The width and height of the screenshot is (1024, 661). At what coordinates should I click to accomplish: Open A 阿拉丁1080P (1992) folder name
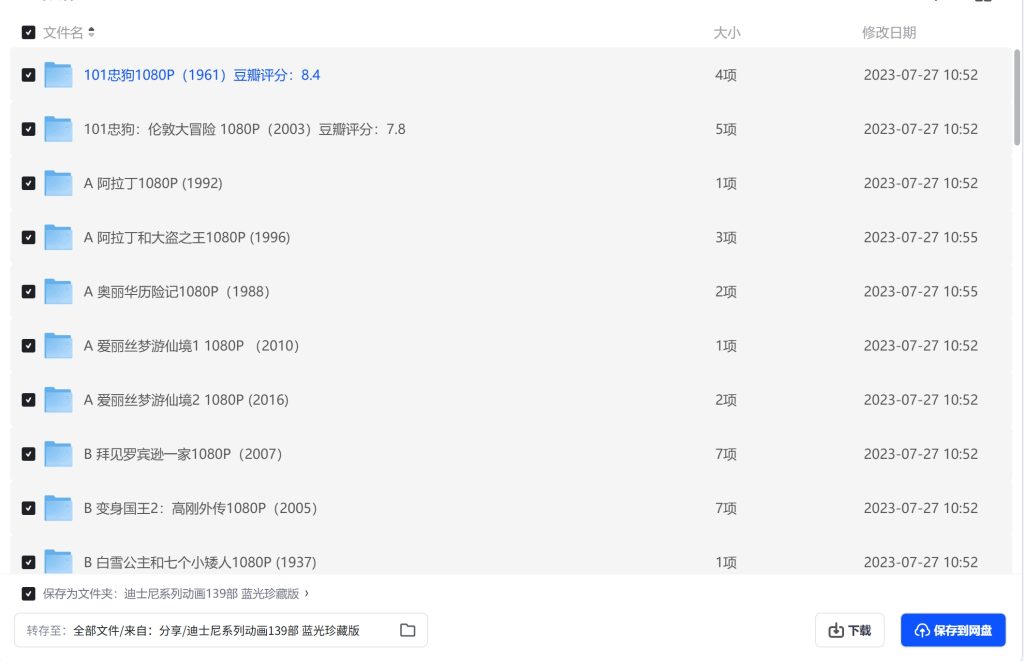(x=153, y=184)
